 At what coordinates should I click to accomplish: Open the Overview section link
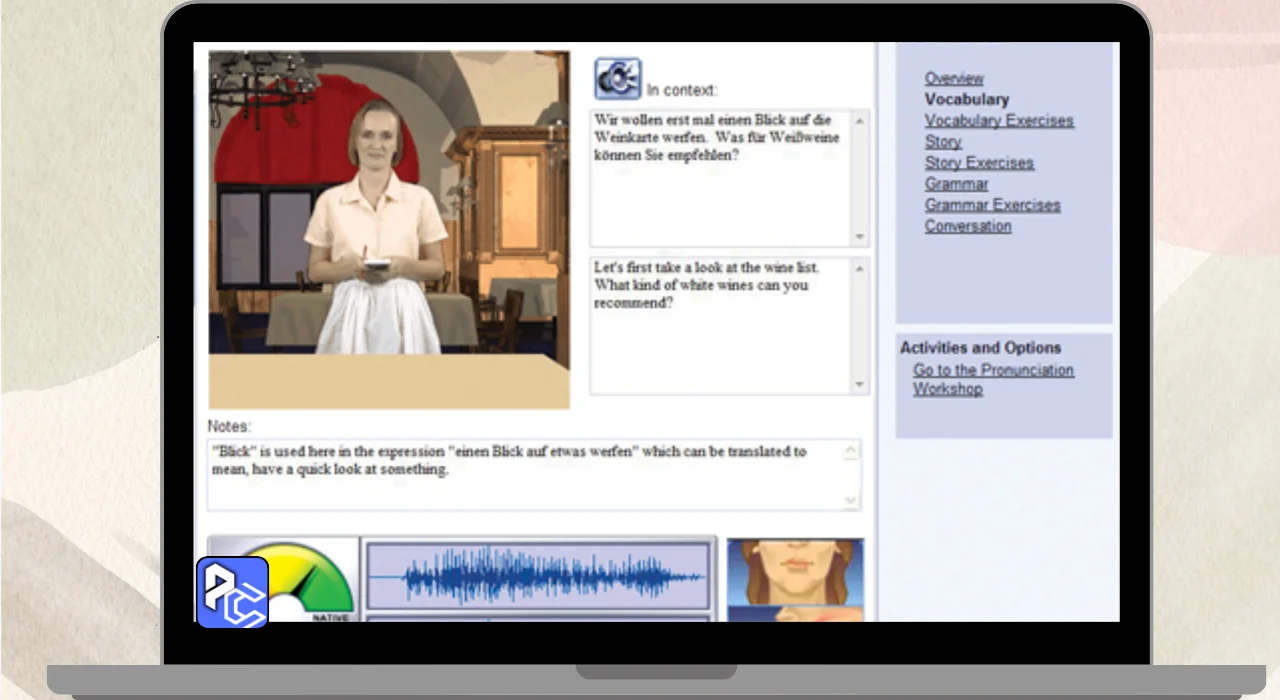tap(954, 78)
